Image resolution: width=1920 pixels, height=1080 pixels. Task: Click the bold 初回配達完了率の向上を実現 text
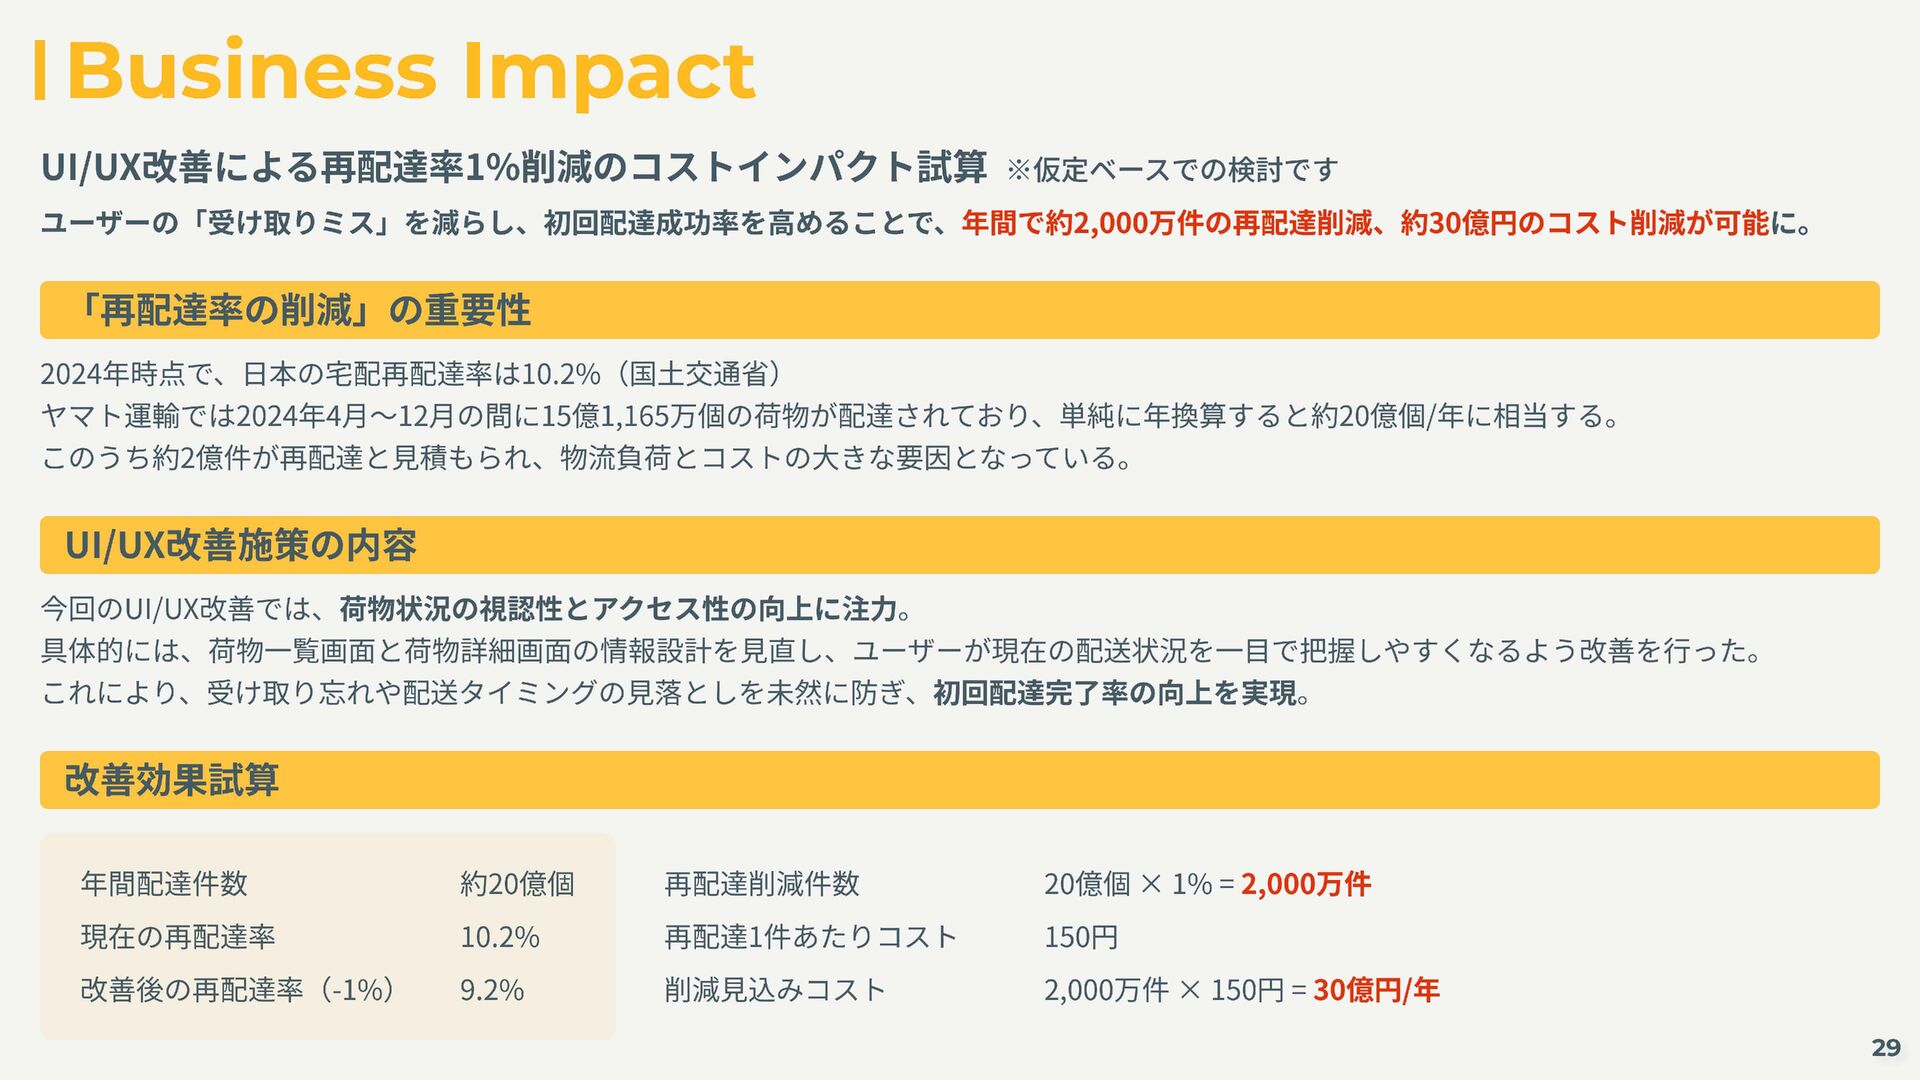click(1115, 692)
